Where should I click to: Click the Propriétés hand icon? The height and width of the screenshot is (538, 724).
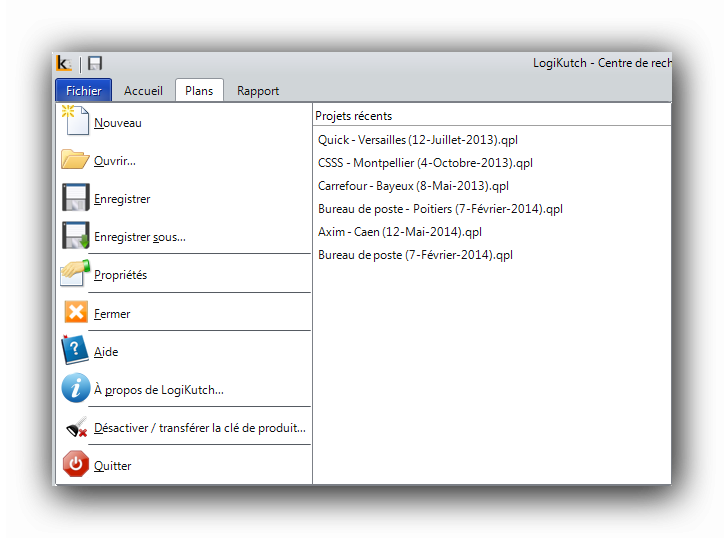tap(75, 273)
